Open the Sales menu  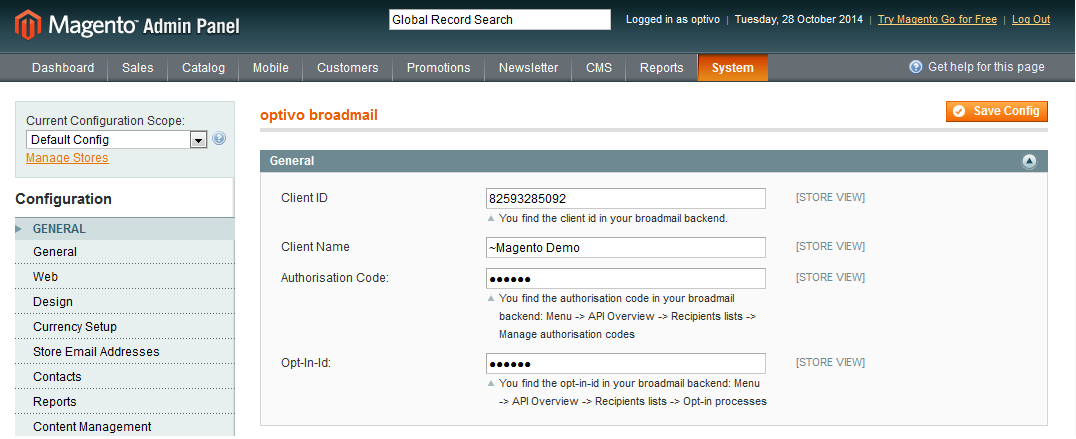[138, 68]
